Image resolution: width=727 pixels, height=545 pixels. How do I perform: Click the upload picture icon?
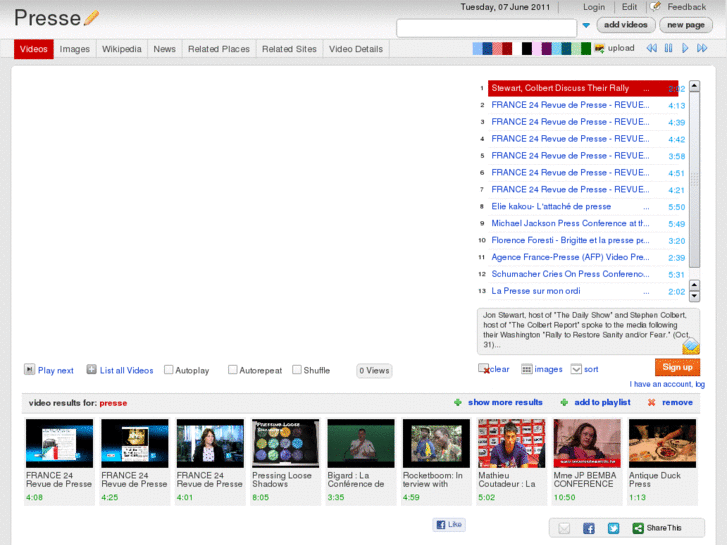coord(599,48)
